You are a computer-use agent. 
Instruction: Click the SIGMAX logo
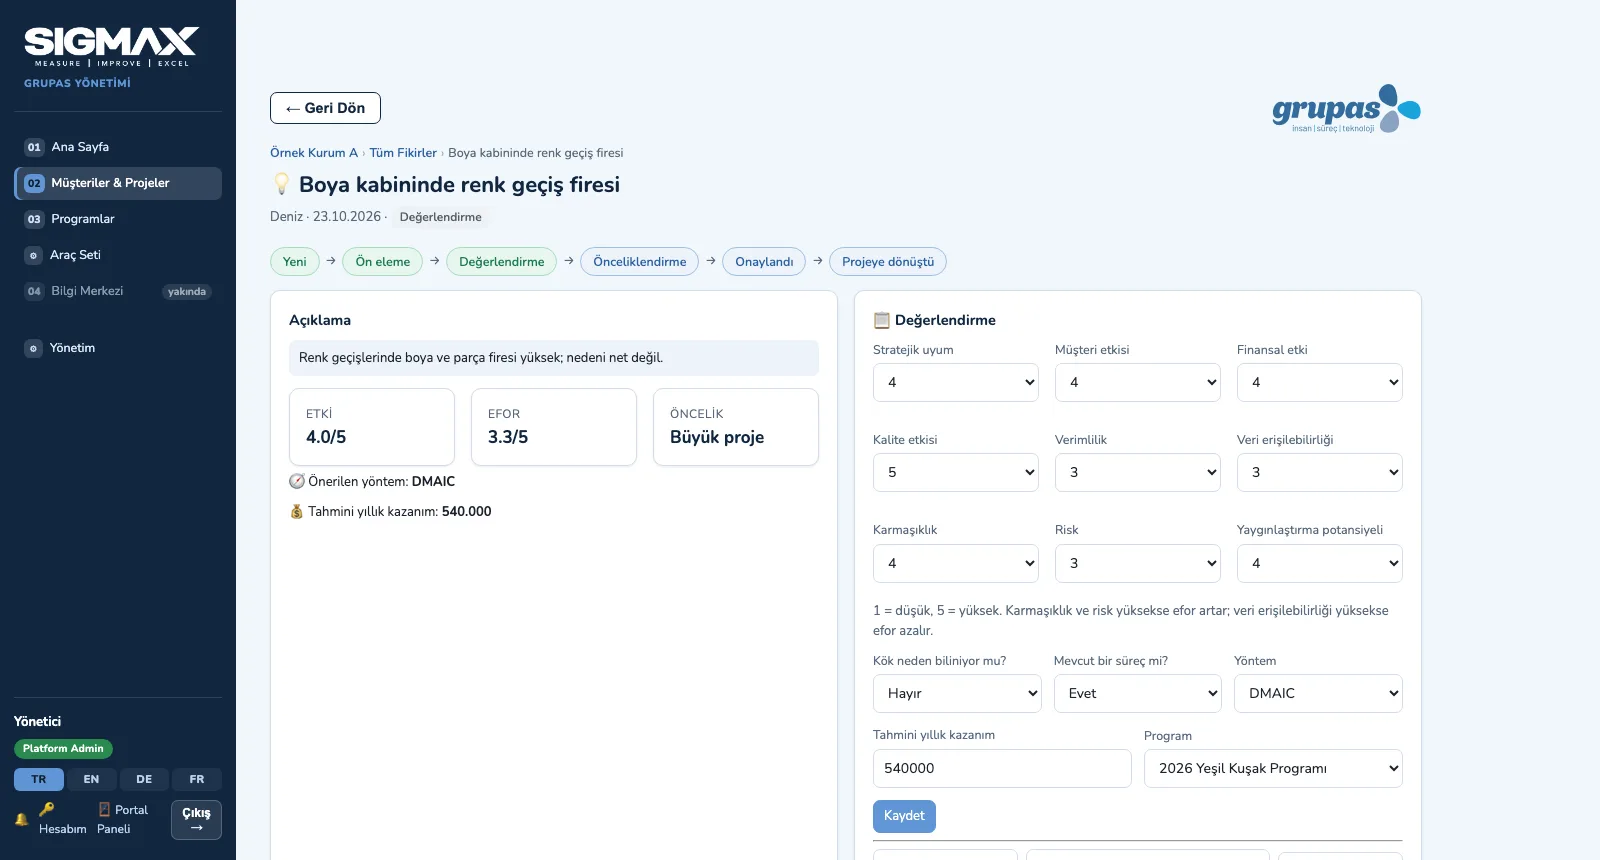pyautogui.click(x=111, y=47)
